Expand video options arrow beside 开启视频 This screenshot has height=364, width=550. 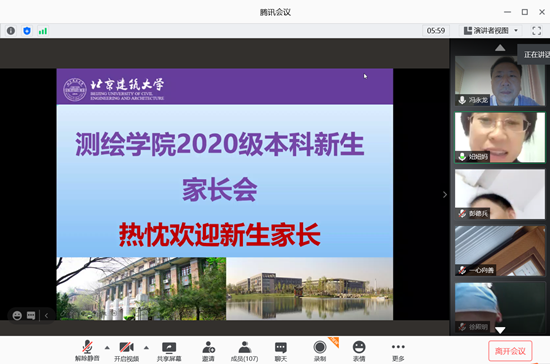pos(146,348)
